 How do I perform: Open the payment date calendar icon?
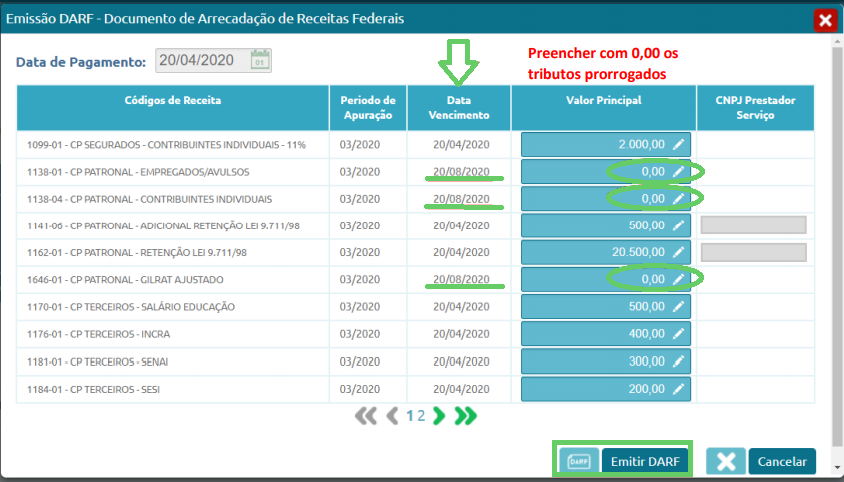260,60
